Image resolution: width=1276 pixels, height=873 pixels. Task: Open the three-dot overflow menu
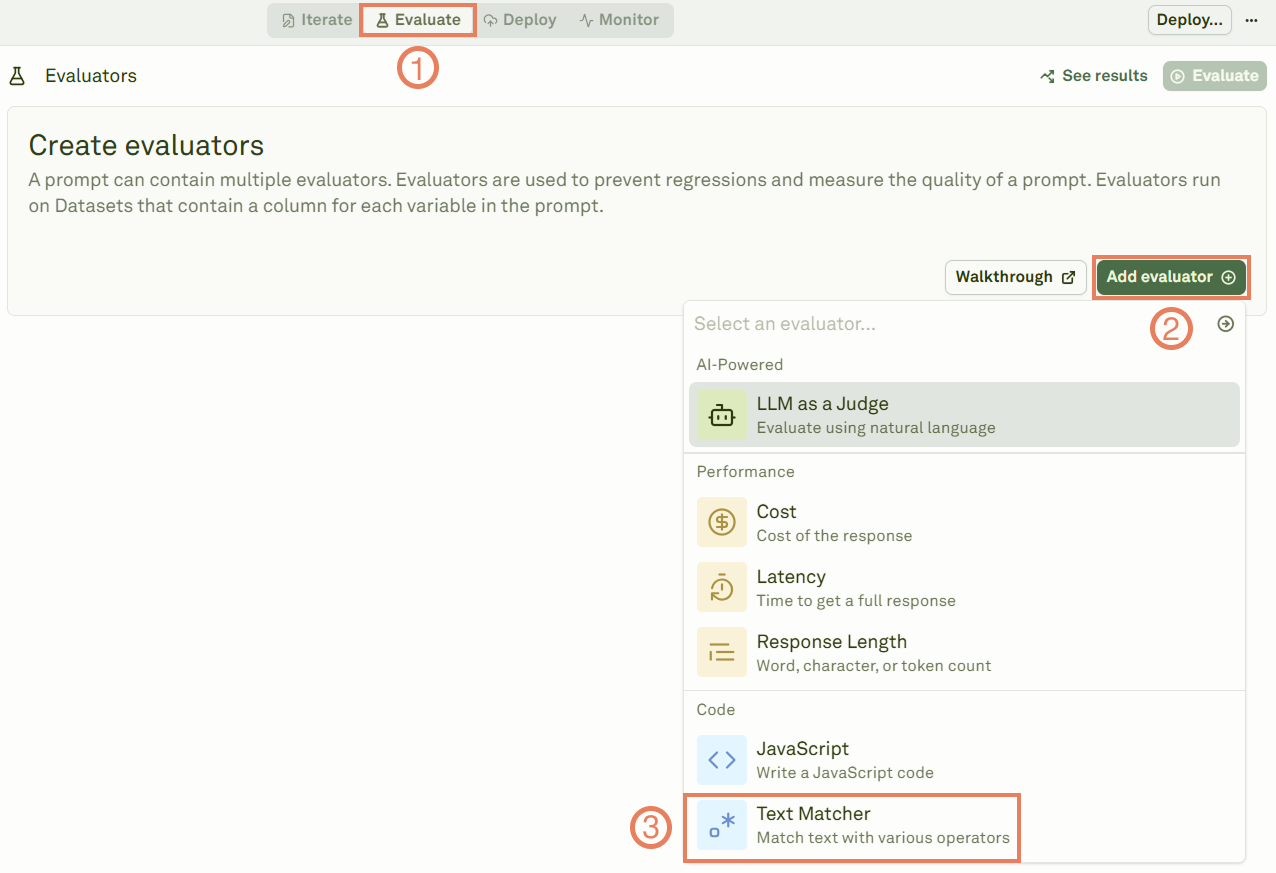coord(1251,19)
